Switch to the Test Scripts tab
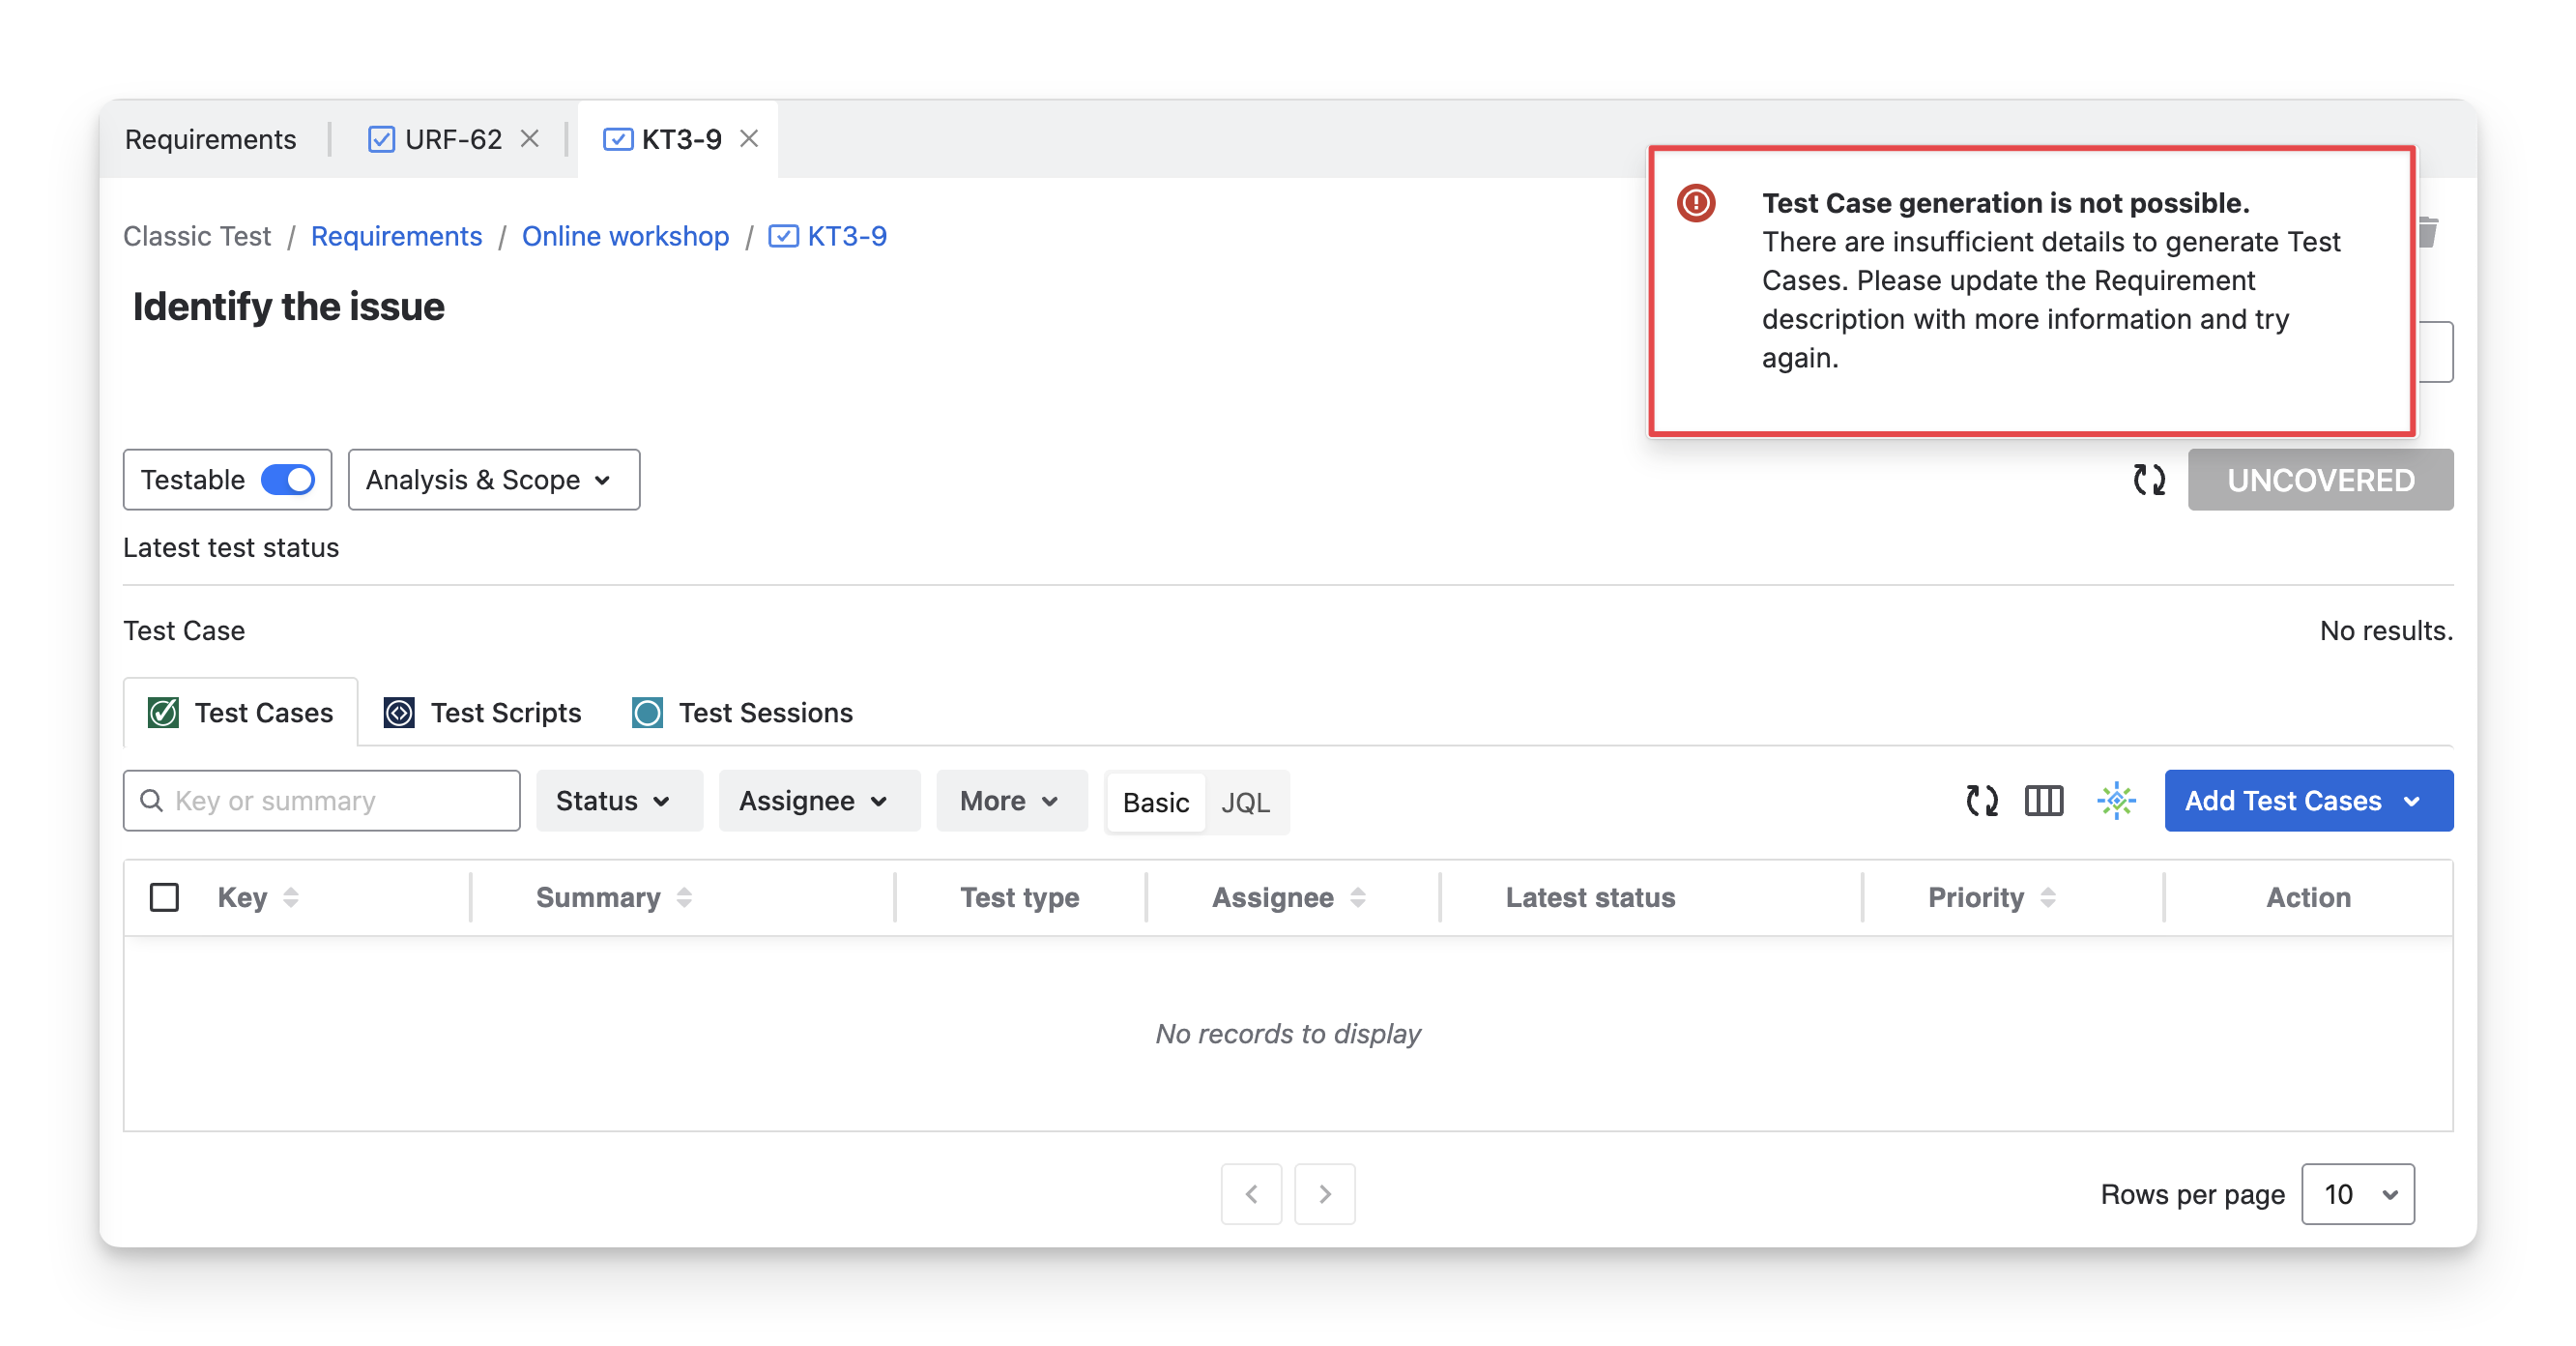 (483, 713)
